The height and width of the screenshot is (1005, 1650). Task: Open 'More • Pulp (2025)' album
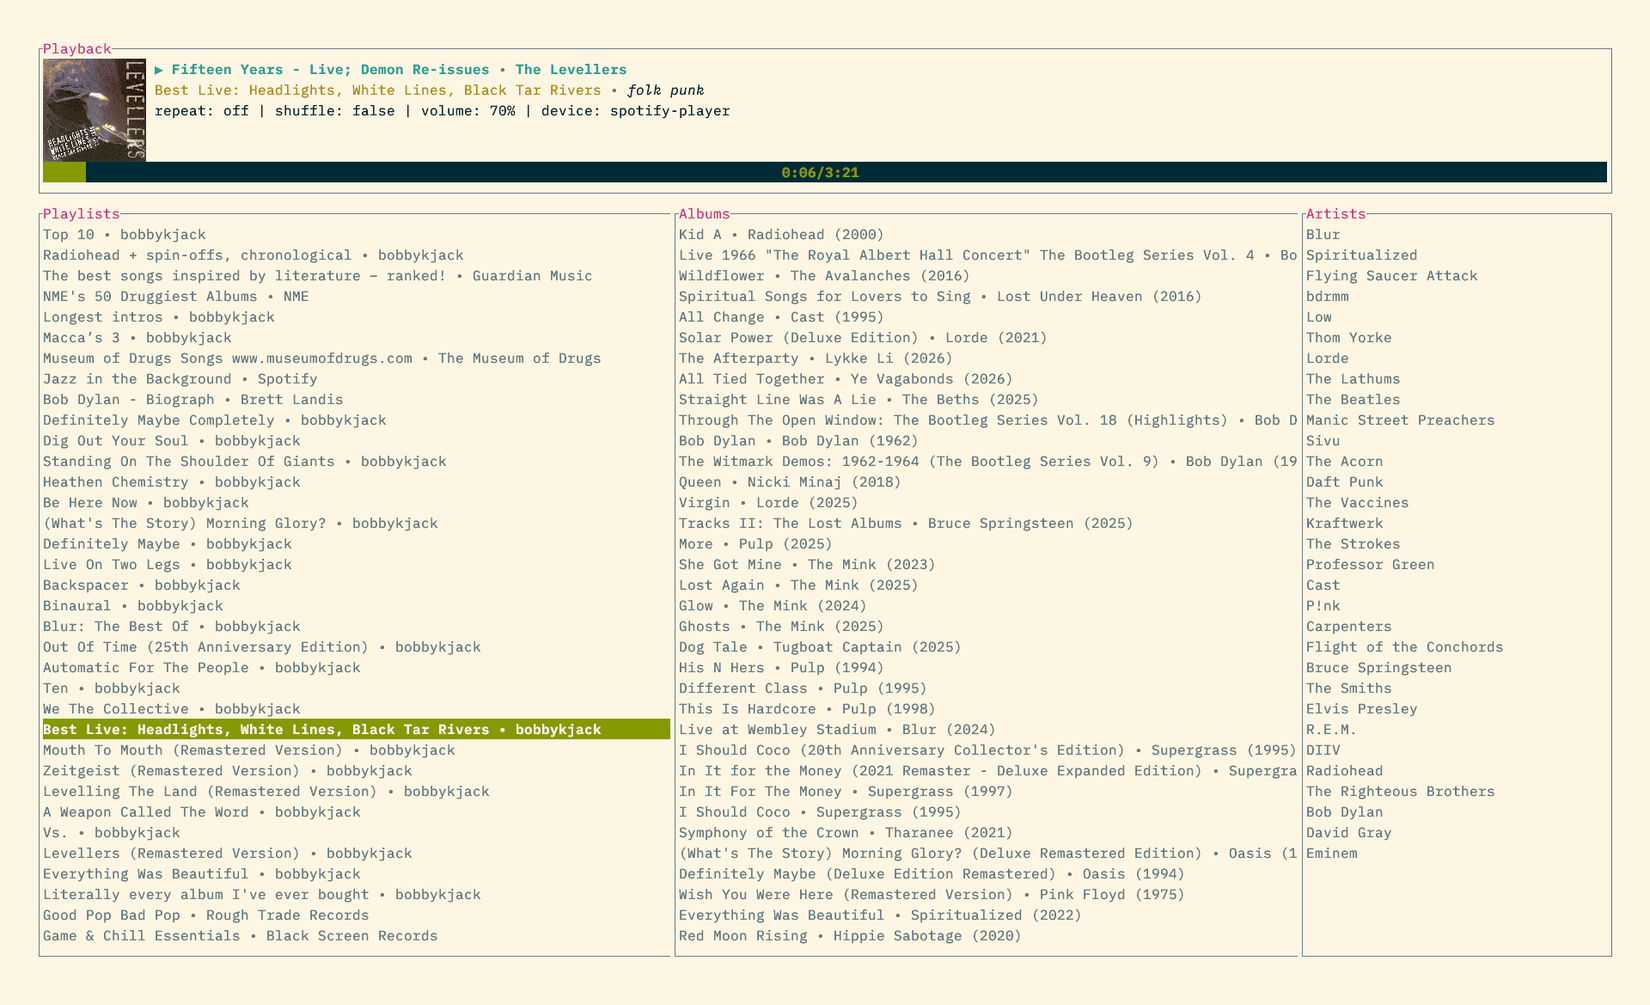pos(756,544)
